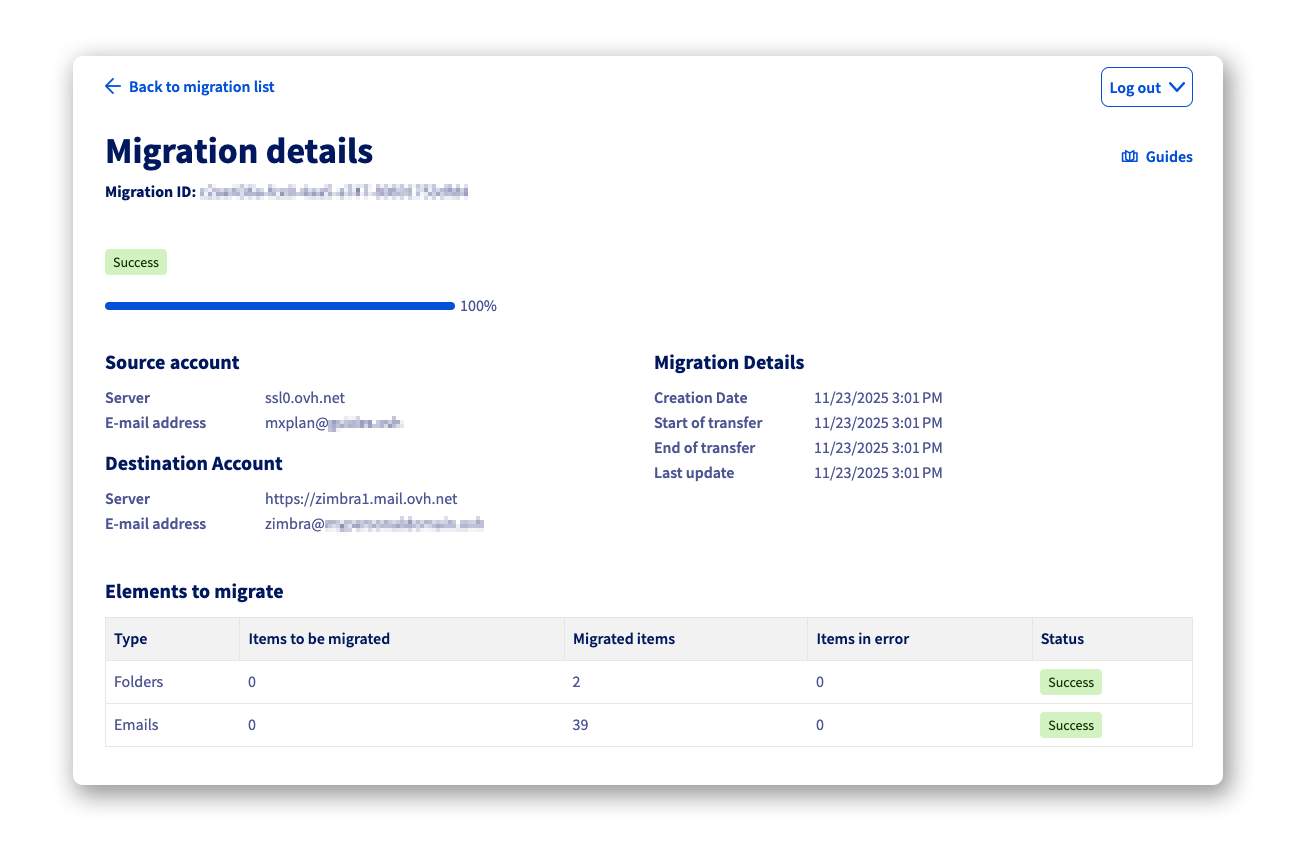Click the Log out button label
This screenshot has width=1300, height=850.
pyautogui.click(x=1135, y=88)
